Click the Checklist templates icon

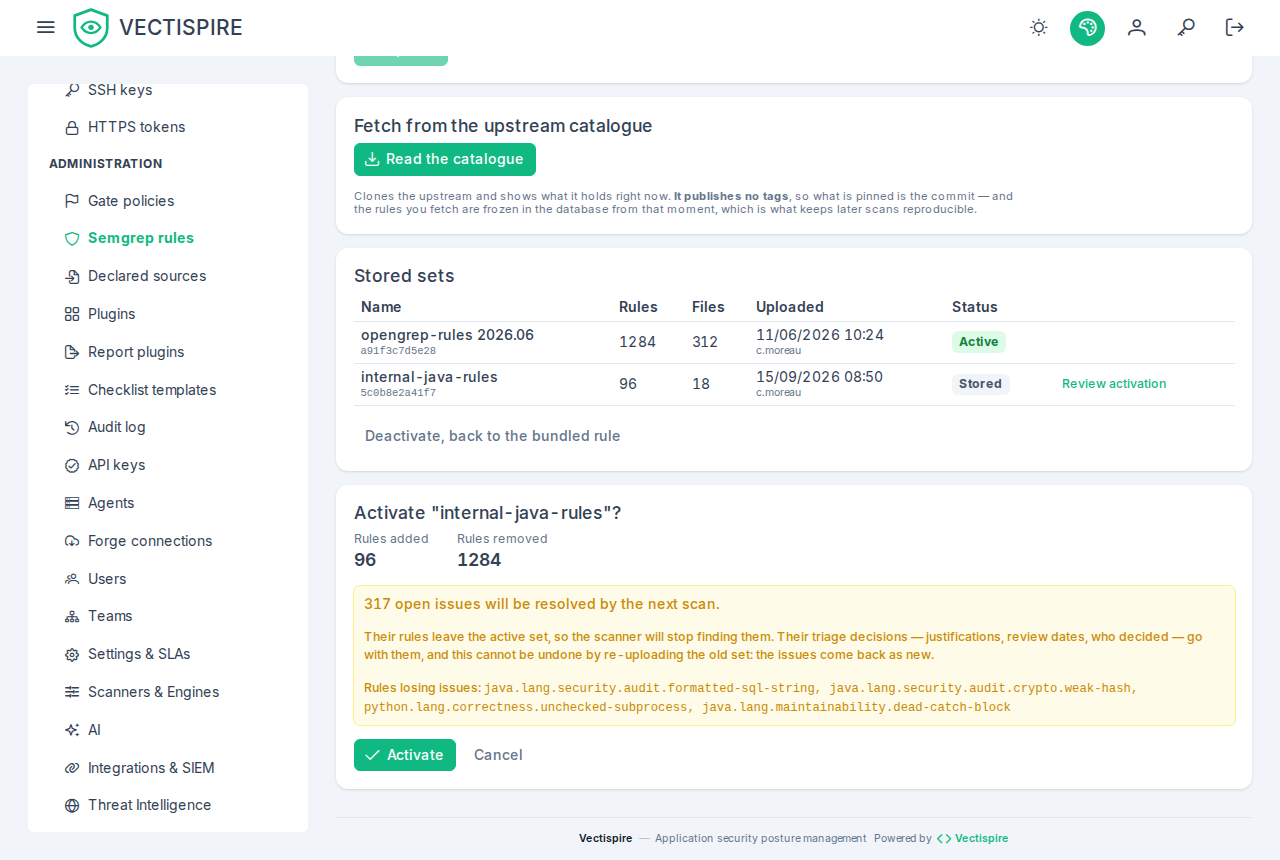pos(72,390)
